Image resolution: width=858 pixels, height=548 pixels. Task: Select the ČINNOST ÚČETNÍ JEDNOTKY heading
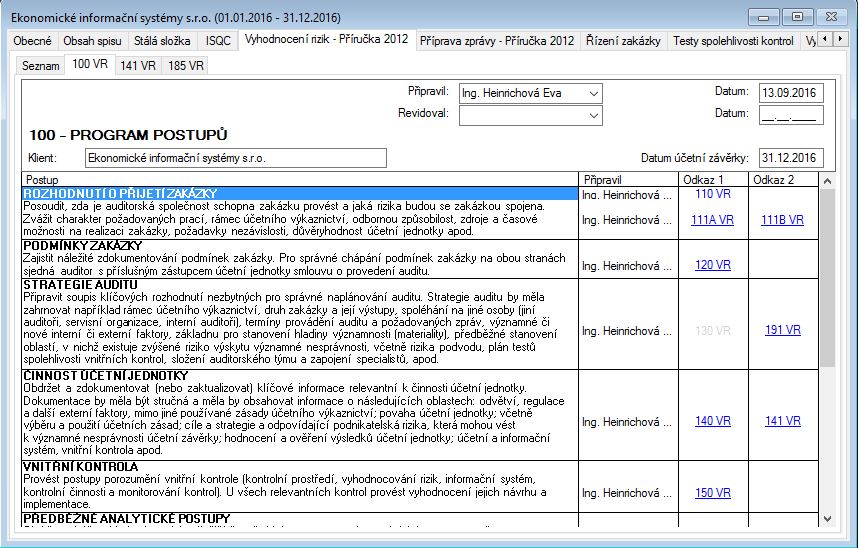pyautogui.click(x=106, y=376)
